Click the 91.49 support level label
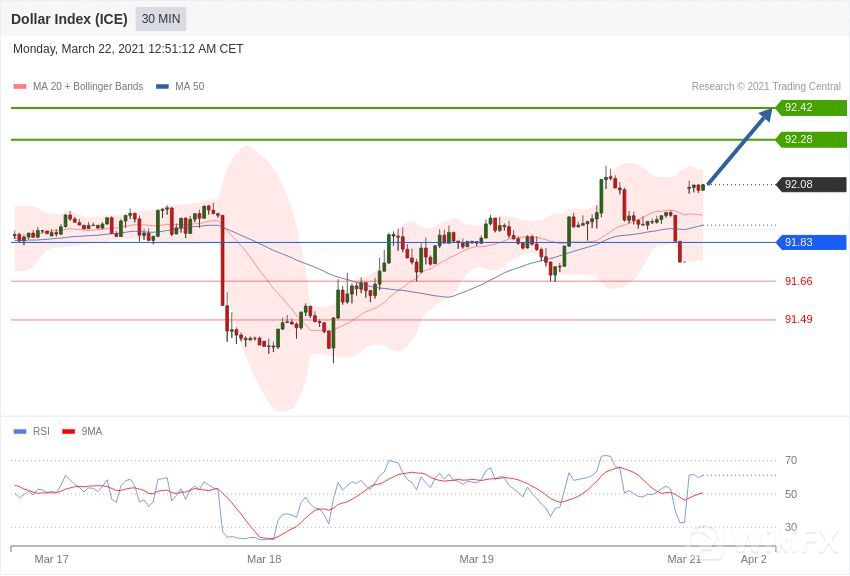850x576 pixels. coord(798,319)
